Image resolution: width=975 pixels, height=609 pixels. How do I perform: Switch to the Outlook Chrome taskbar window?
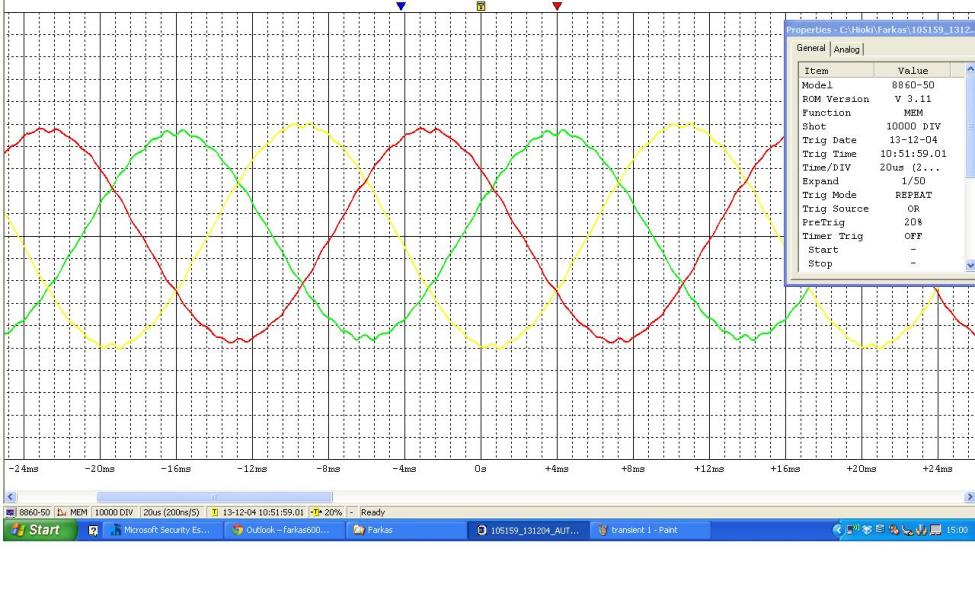[284, 530]
